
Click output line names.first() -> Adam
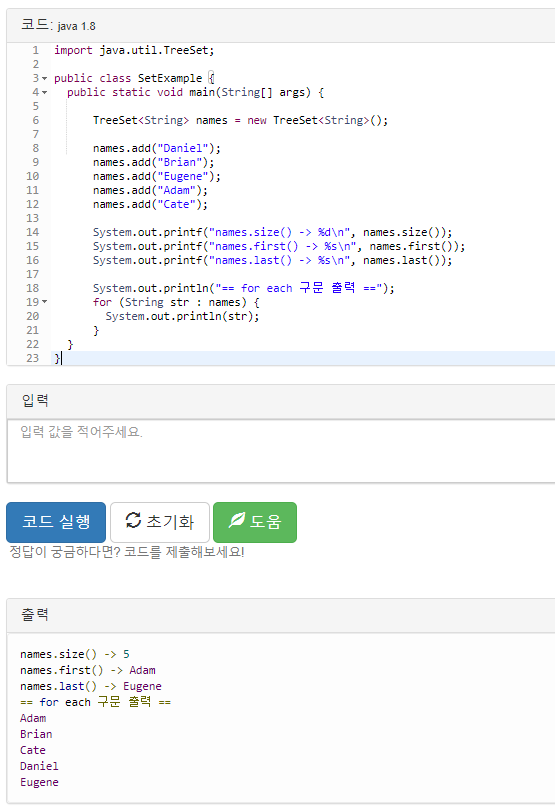88,670
